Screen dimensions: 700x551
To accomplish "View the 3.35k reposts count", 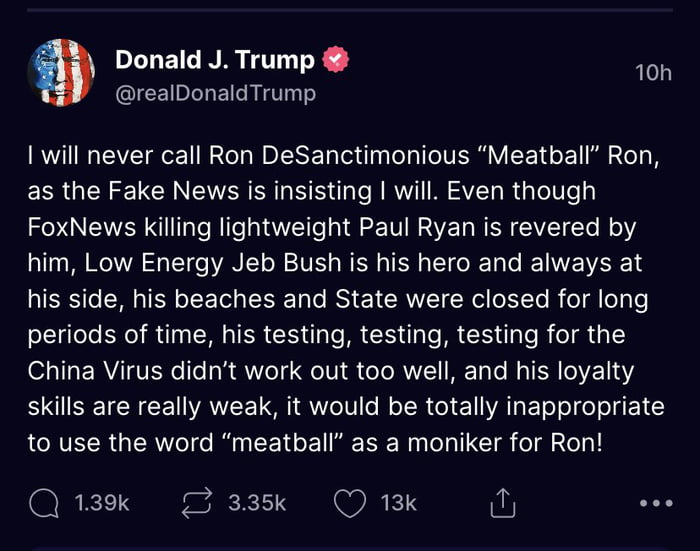I will [x=257, y=503].
